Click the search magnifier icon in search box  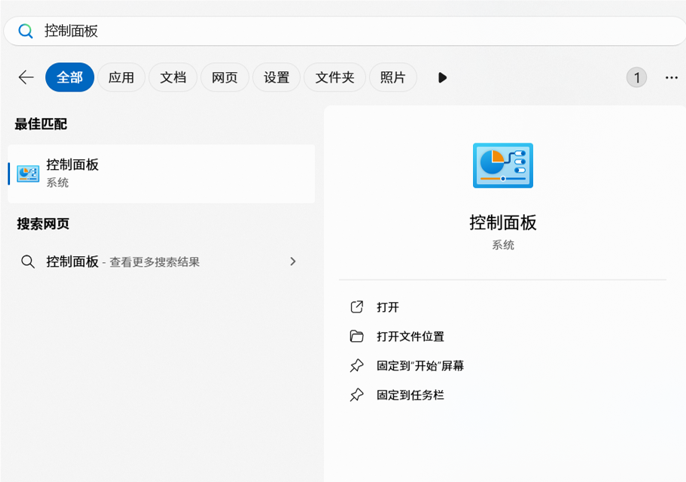[26, 31]
